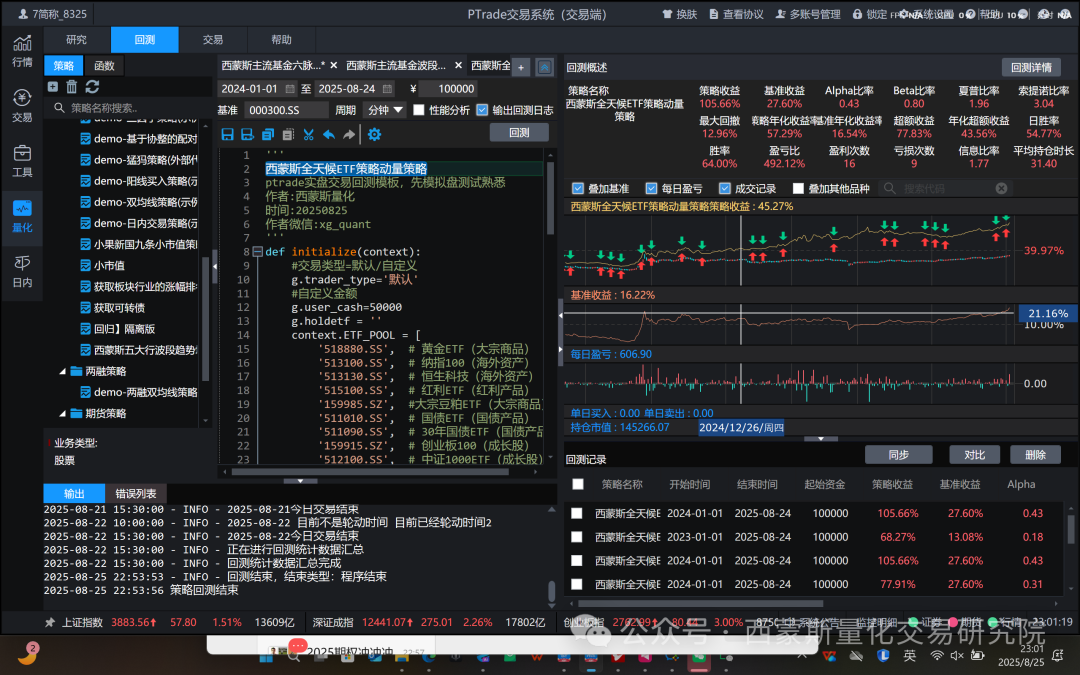Select the 量化 quant sidebar icon
The height and width of the screenshot is (675, 1080).
pos(22,216)
